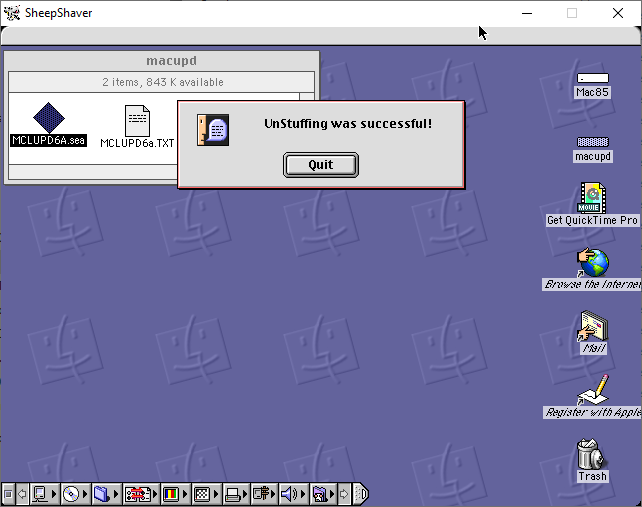Select the Trash icon

coord(592,454)
